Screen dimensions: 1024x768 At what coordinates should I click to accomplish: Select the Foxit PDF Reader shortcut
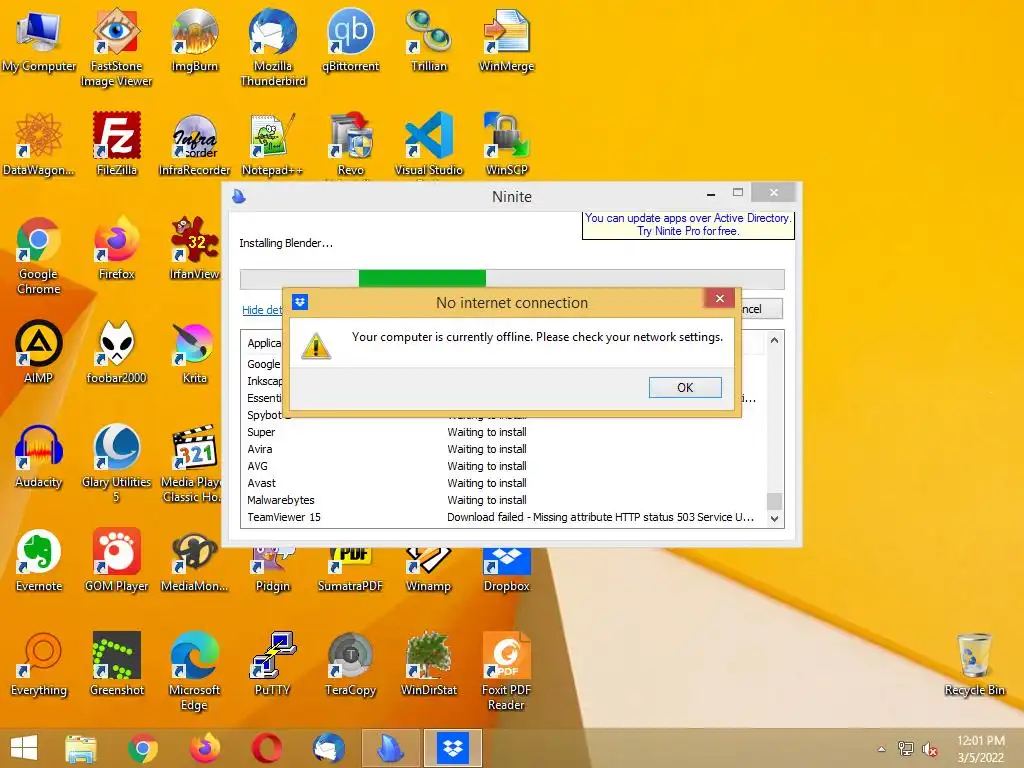(x=506, y=671)
